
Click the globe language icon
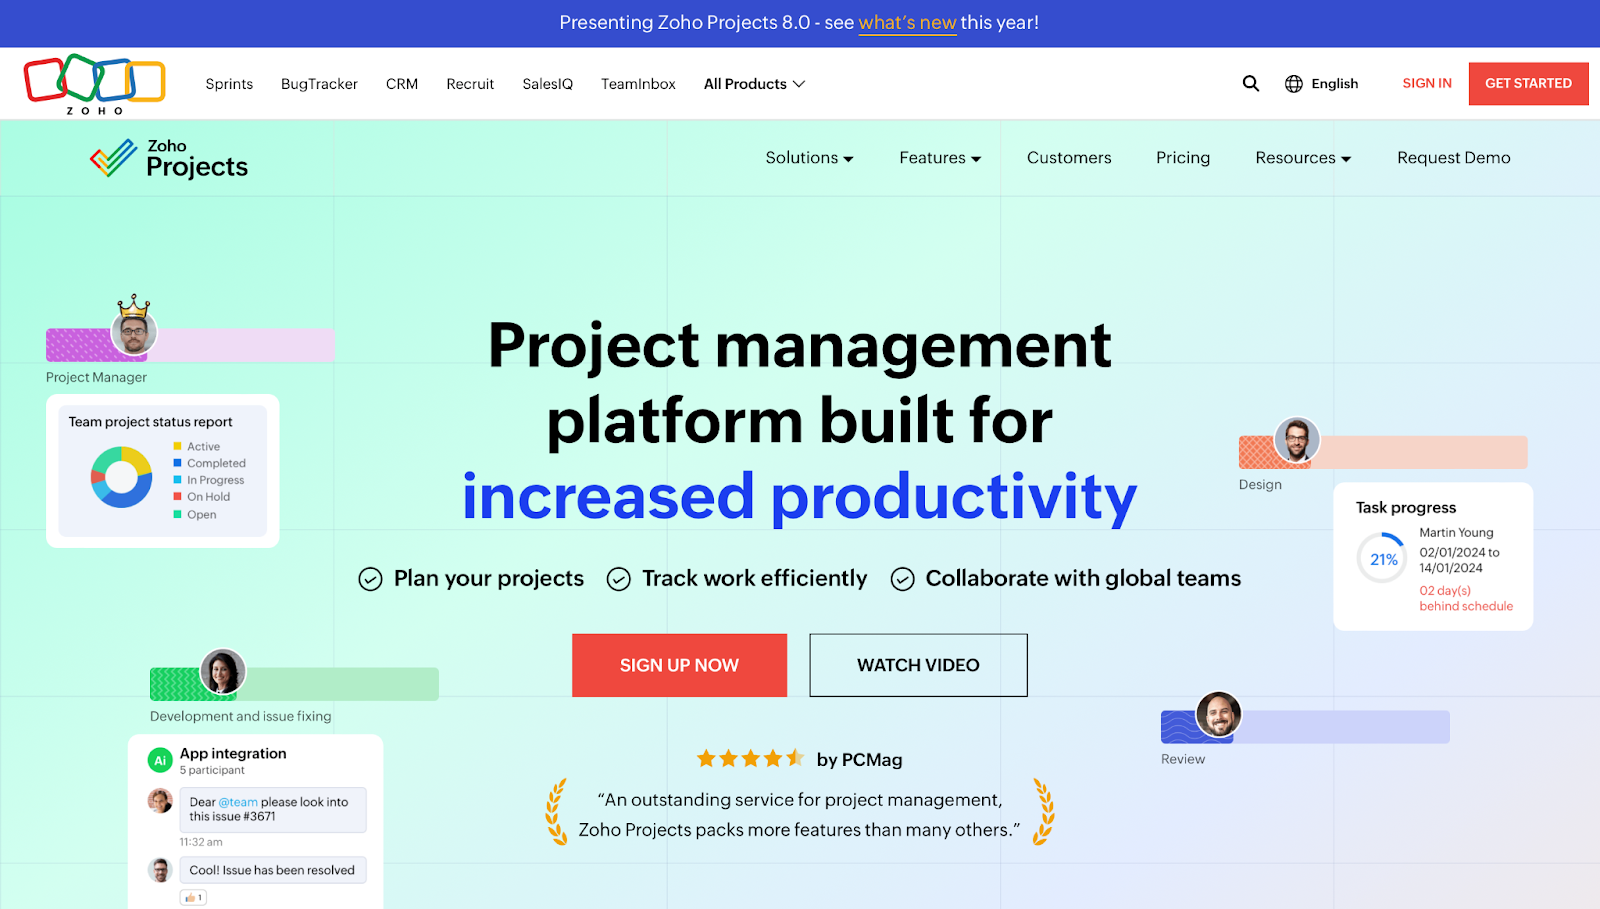click(x=1293, y=83)
